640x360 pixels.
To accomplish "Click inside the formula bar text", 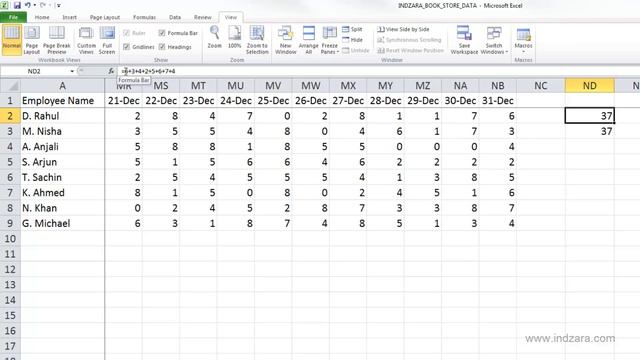I will [x=149, y=71].
